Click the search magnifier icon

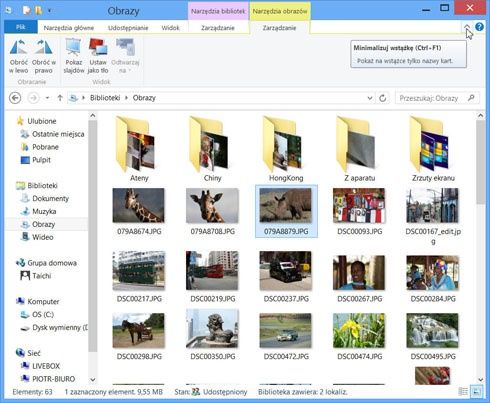[x=471, y=98]
